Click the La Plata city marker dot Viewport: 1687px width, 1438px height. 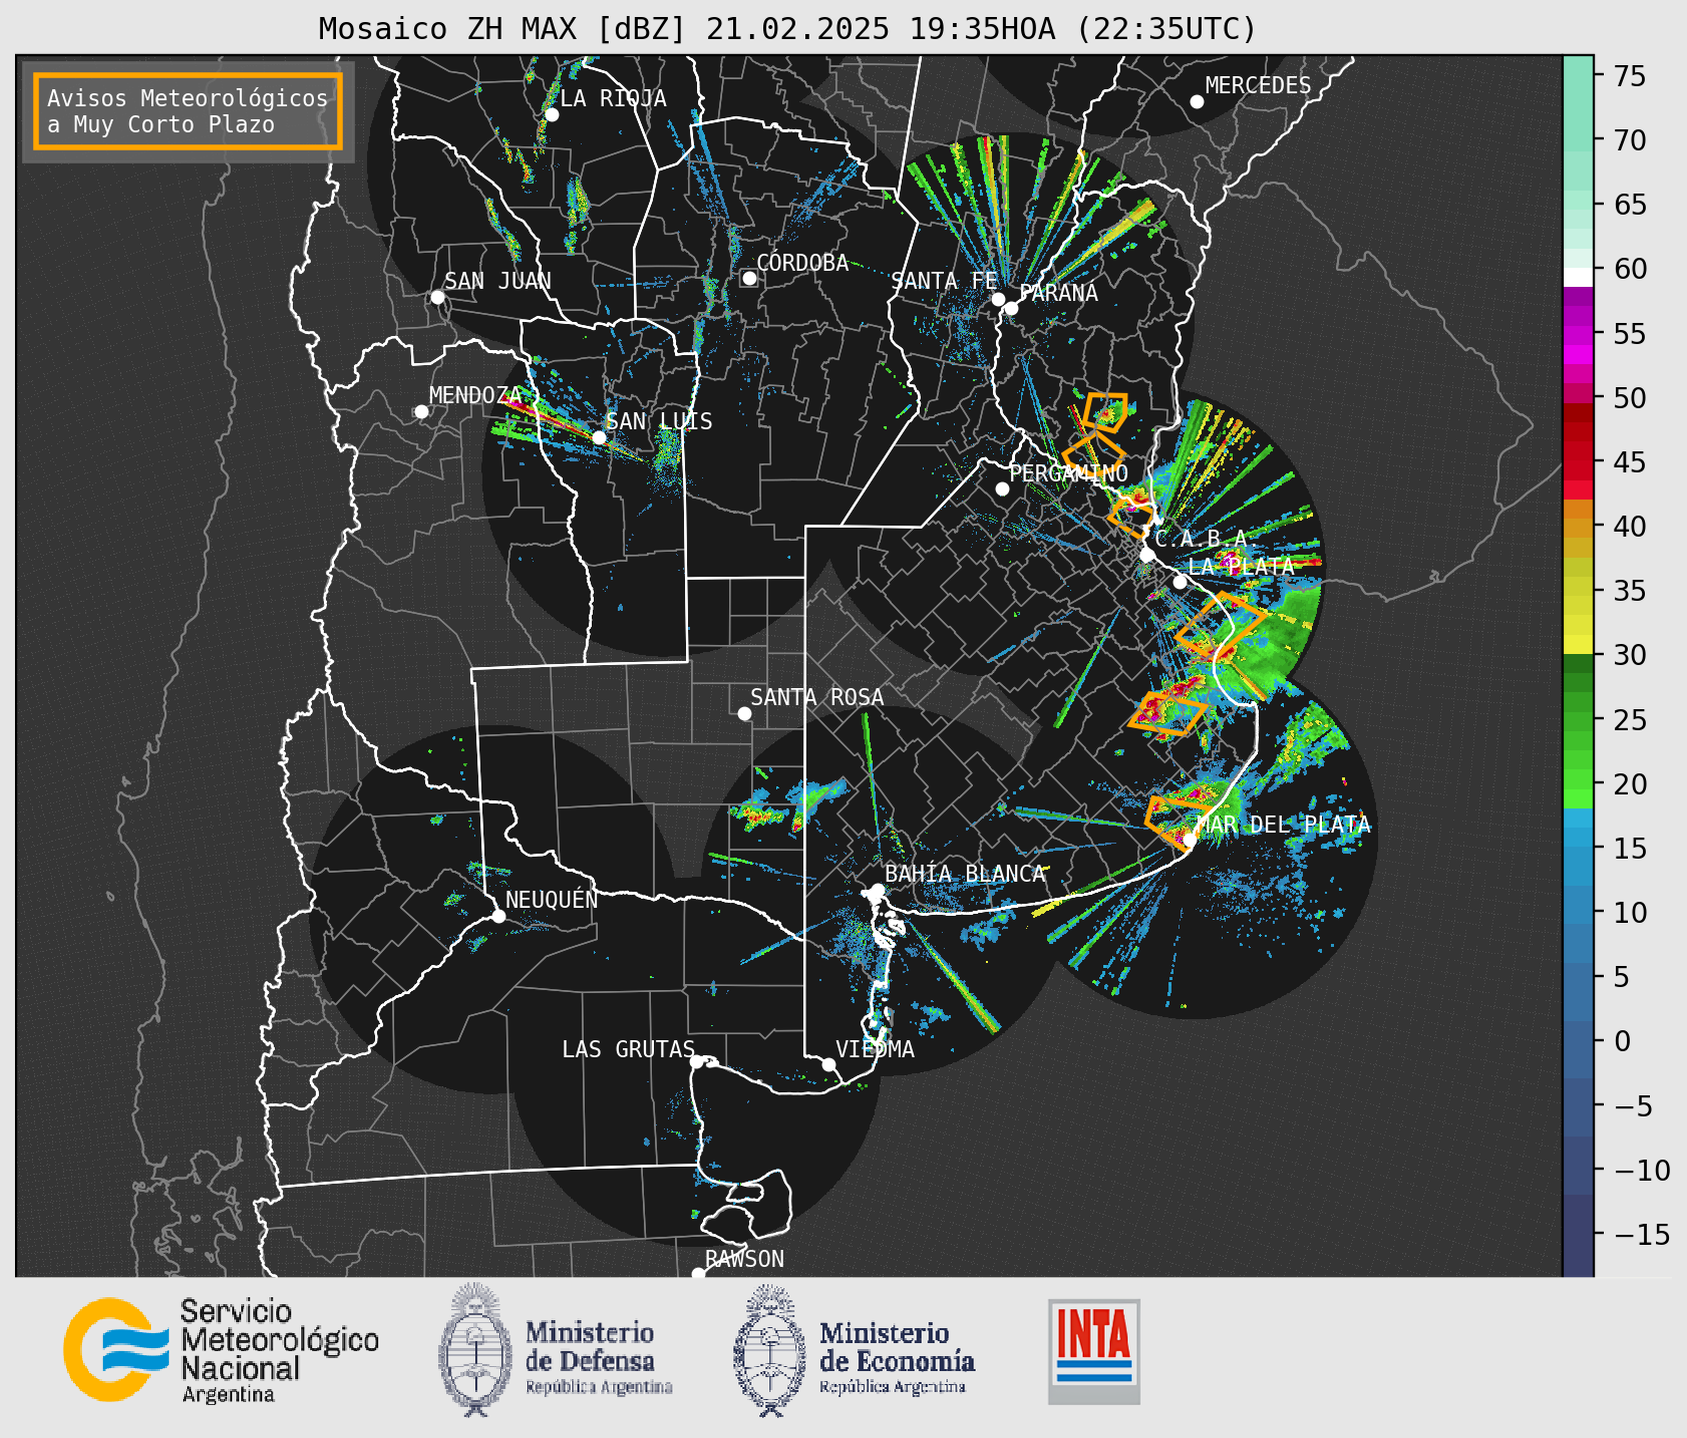1180,582
